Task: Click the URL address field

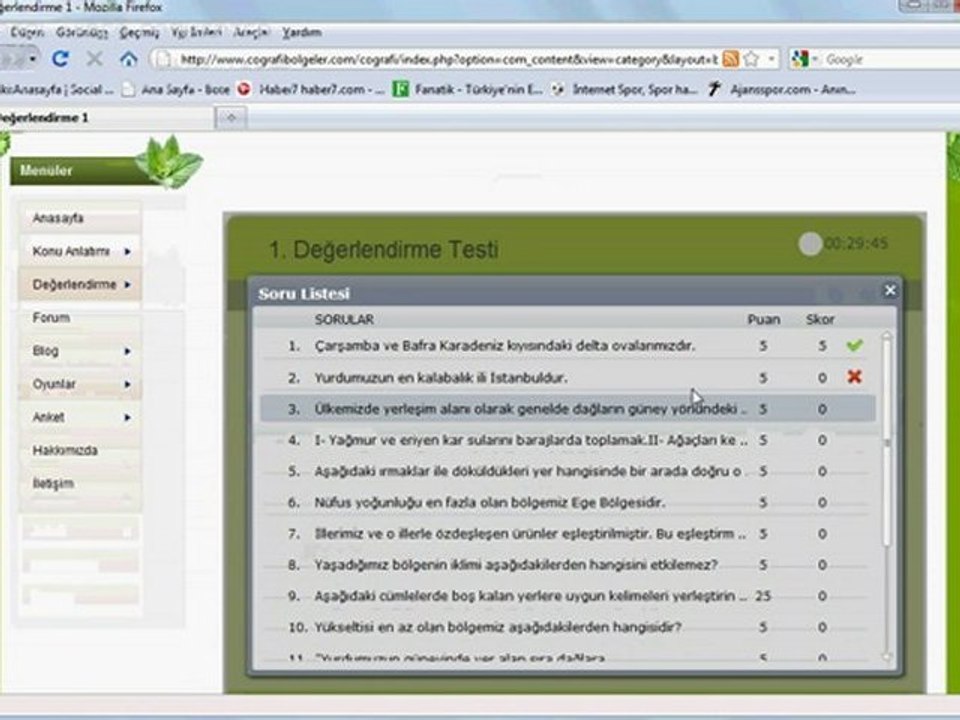Action: 448,59
